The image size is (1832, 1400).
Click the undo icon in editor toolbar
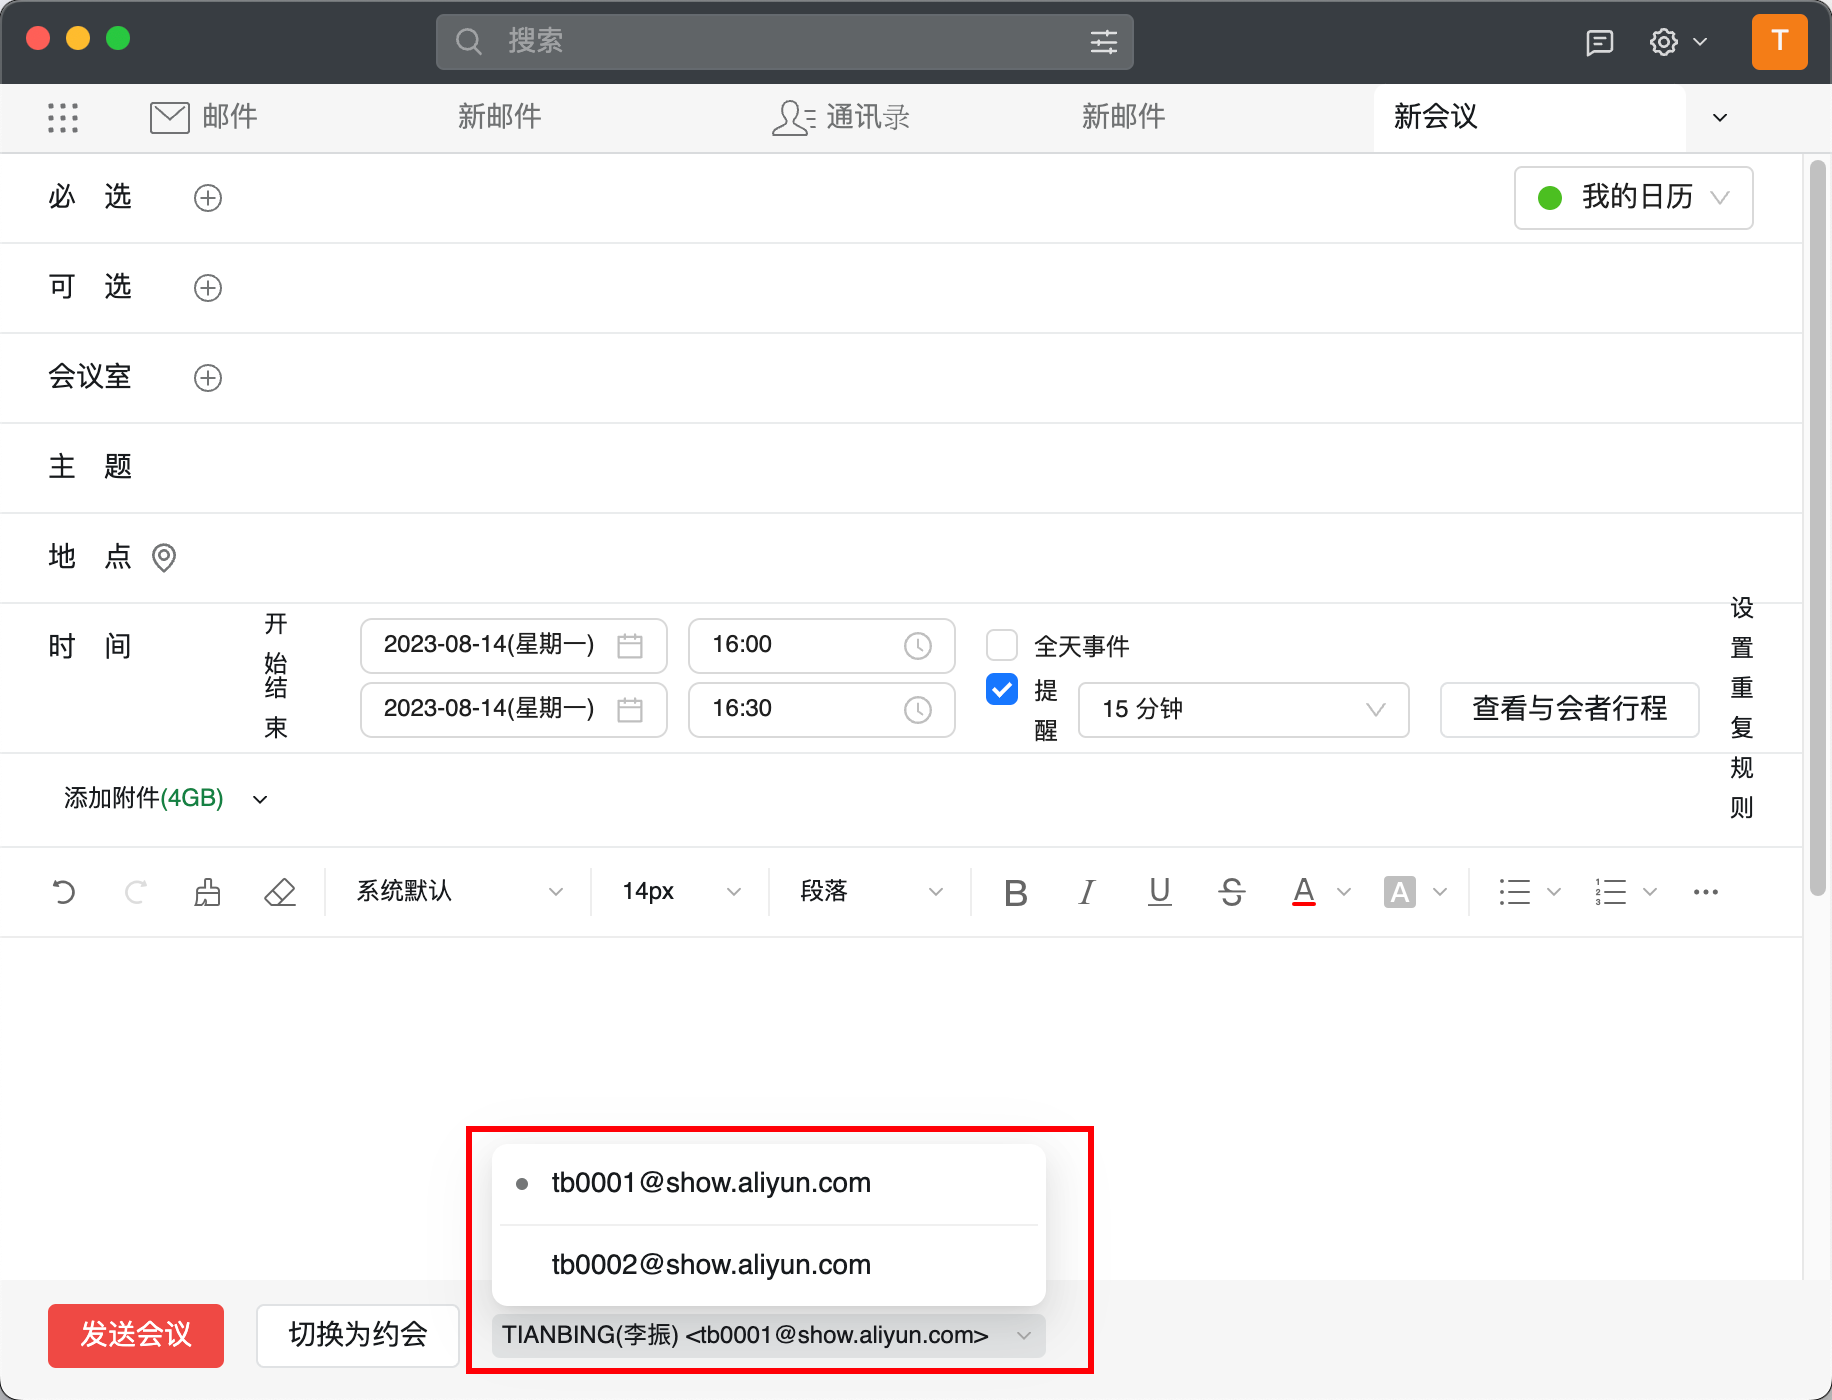click(64, 891)
